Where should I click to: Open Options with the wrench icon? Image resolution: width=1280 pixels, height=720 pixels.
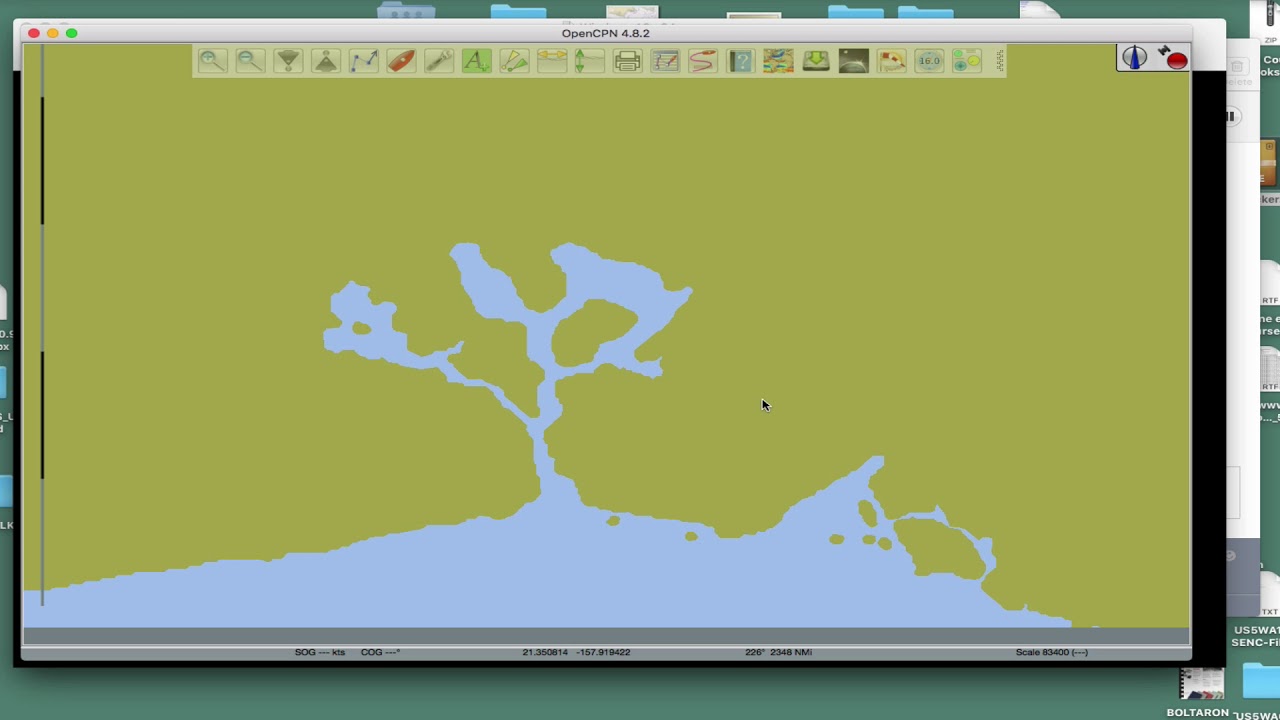439,61
